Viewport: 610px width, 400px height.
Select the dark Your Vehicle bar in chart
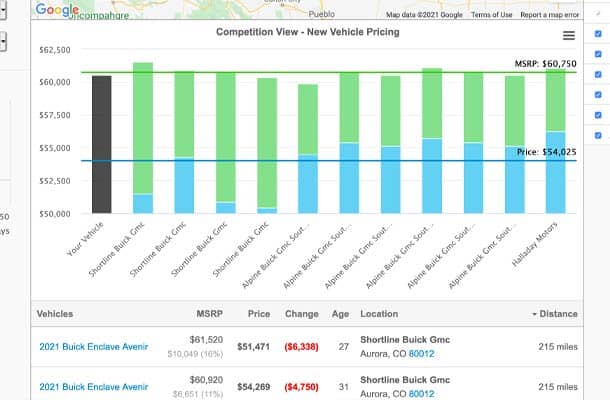click(102, 144)
